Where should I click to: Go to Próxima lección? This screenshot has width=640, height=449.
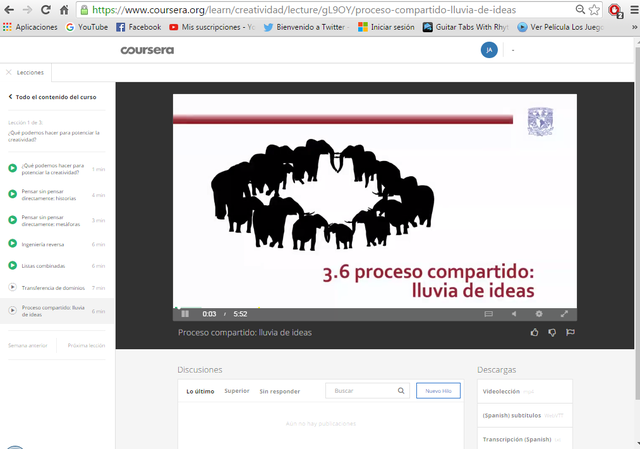click(86, 345)
